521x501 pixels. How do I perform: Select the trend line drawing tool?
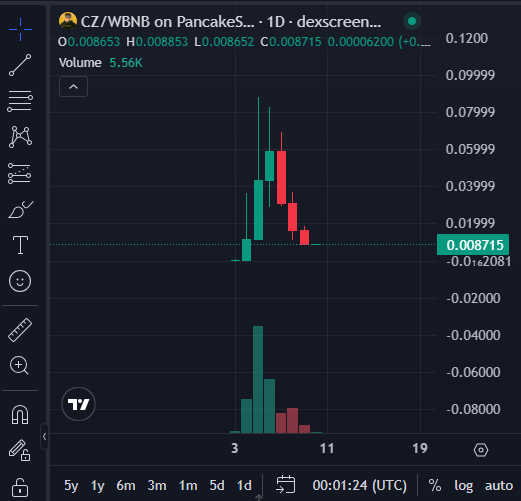point(20,65)
